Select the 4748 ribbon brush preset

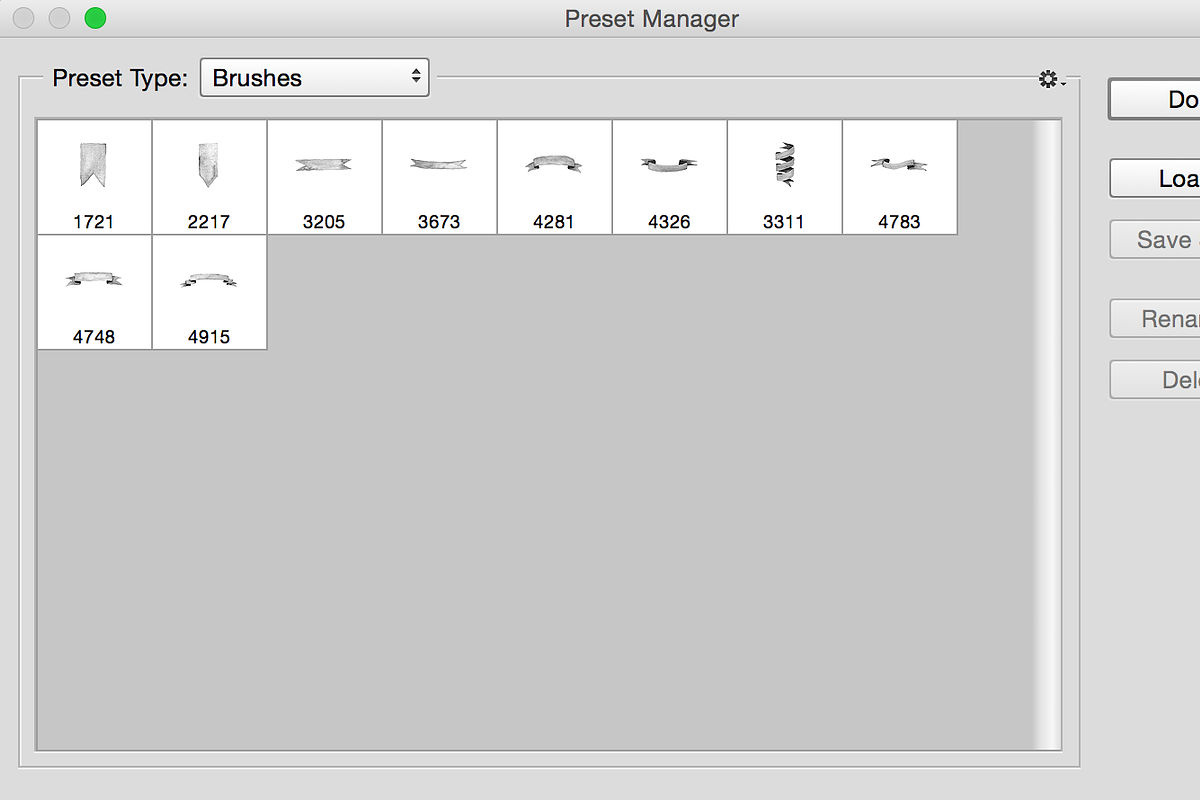pos(94,292)
